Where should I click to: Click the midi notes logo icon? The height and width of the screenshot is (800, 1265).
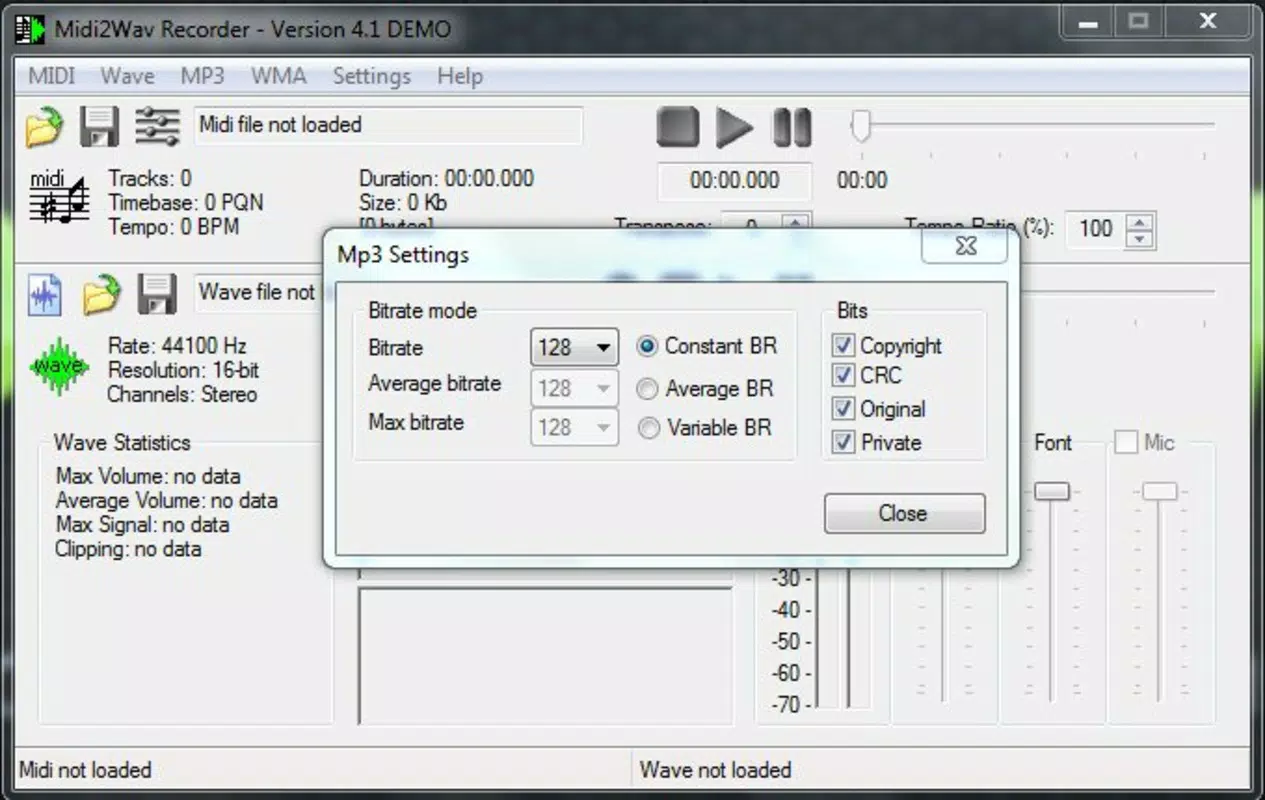(59, 196)
